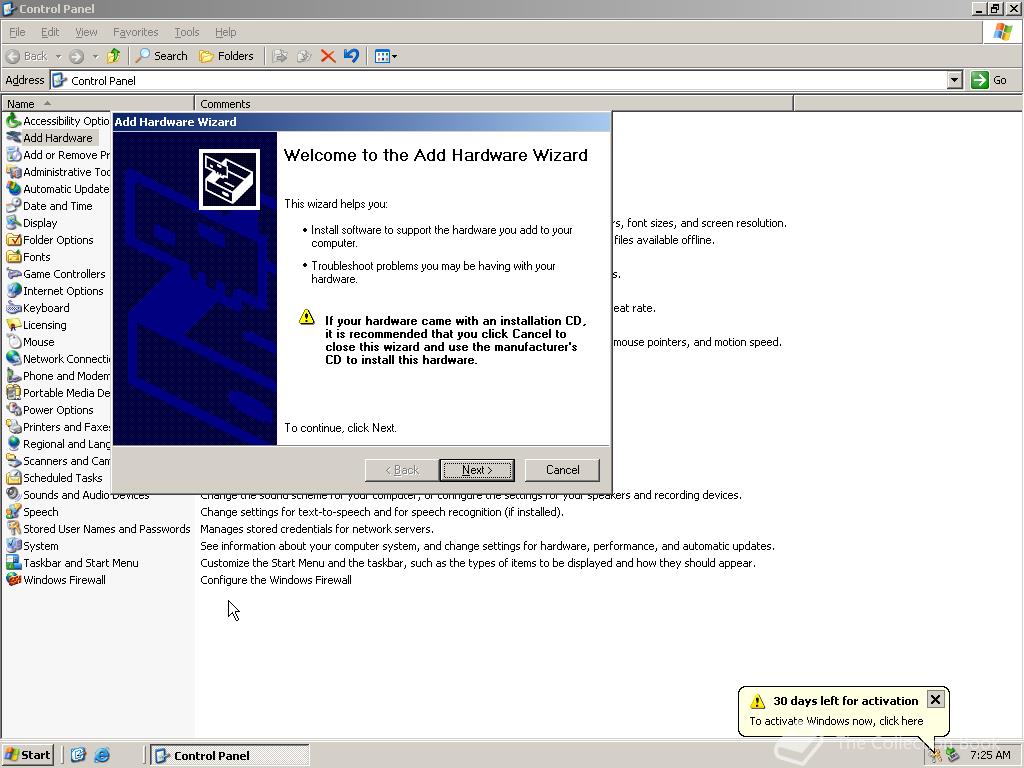Click the system tray clock 7:25 AM
Screen dimensions: 1024x768
pyautogui.click(x=990, y=755)
